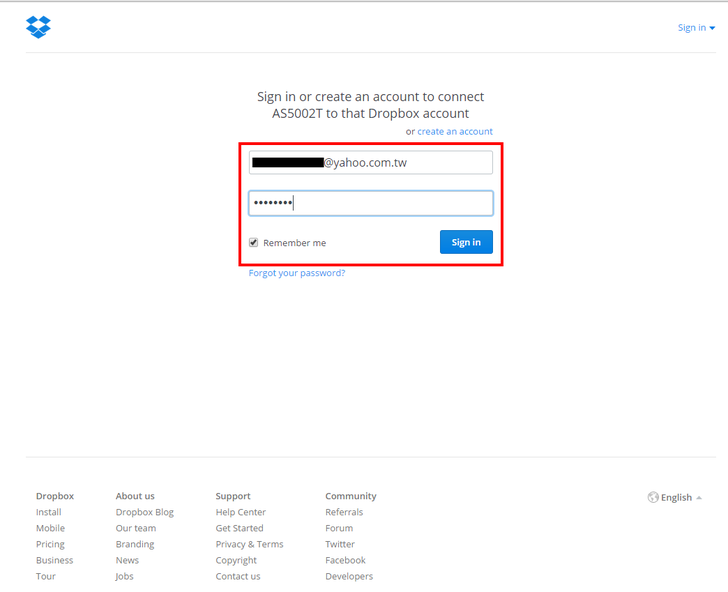The height and width of the screenshot is (592, 728).
Task: Go to Referrals under Community
Action: click(x=344, y=512)
